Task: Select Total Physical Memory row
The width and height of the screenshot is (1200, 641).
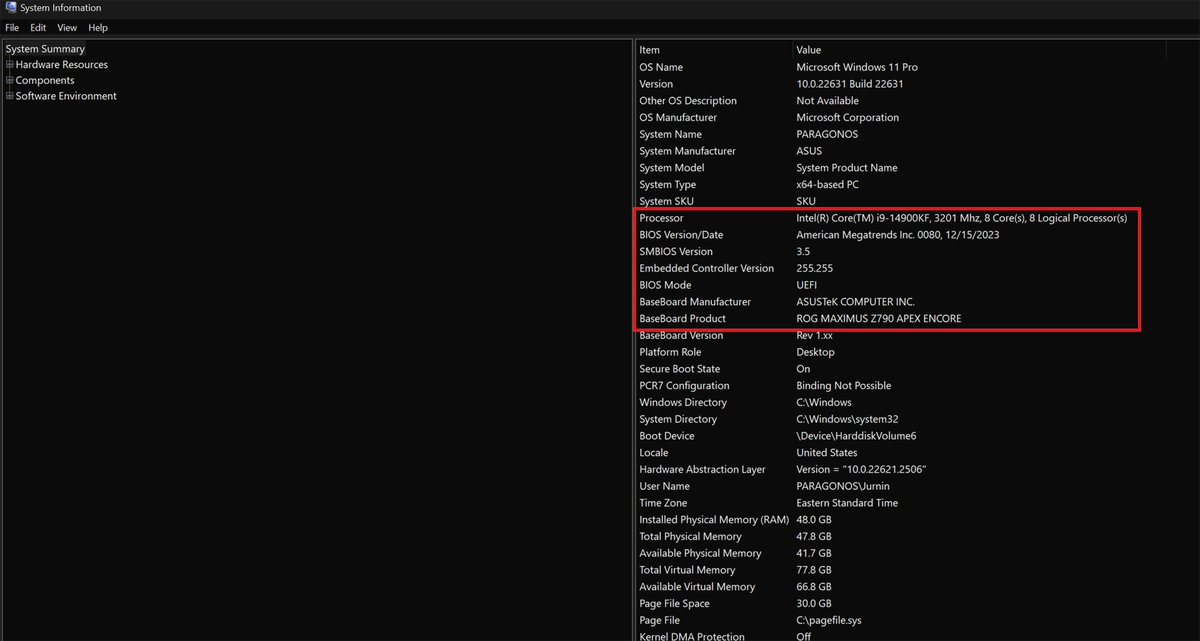Action: [690, 537]
